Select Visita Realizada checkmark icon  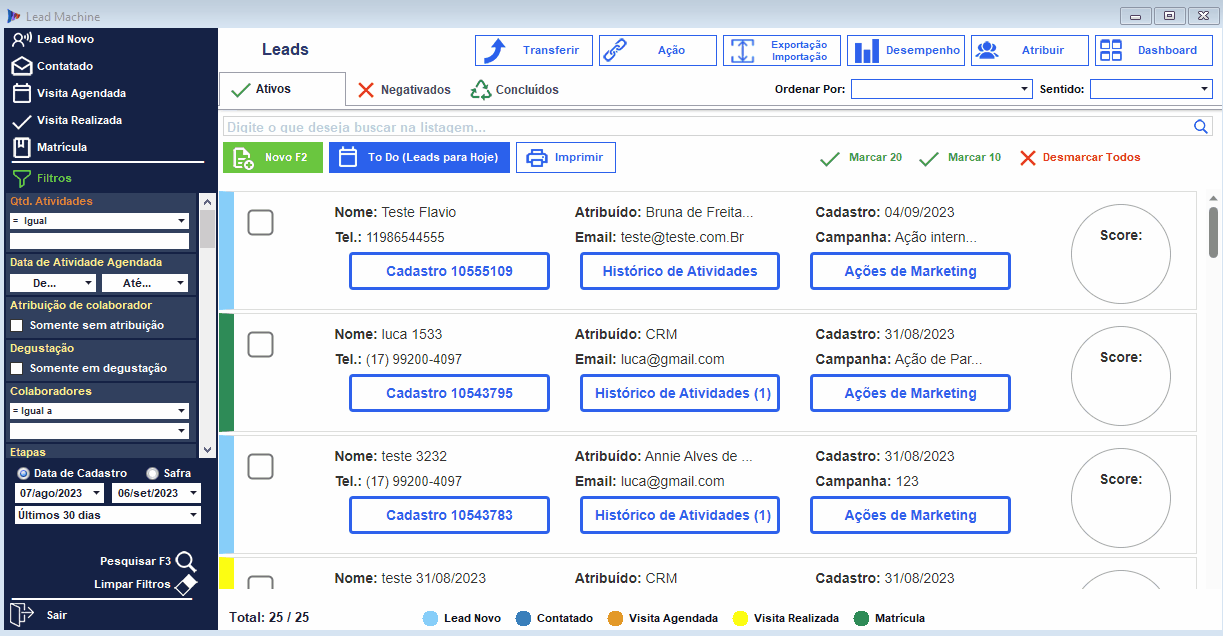(x=22, y=121)
